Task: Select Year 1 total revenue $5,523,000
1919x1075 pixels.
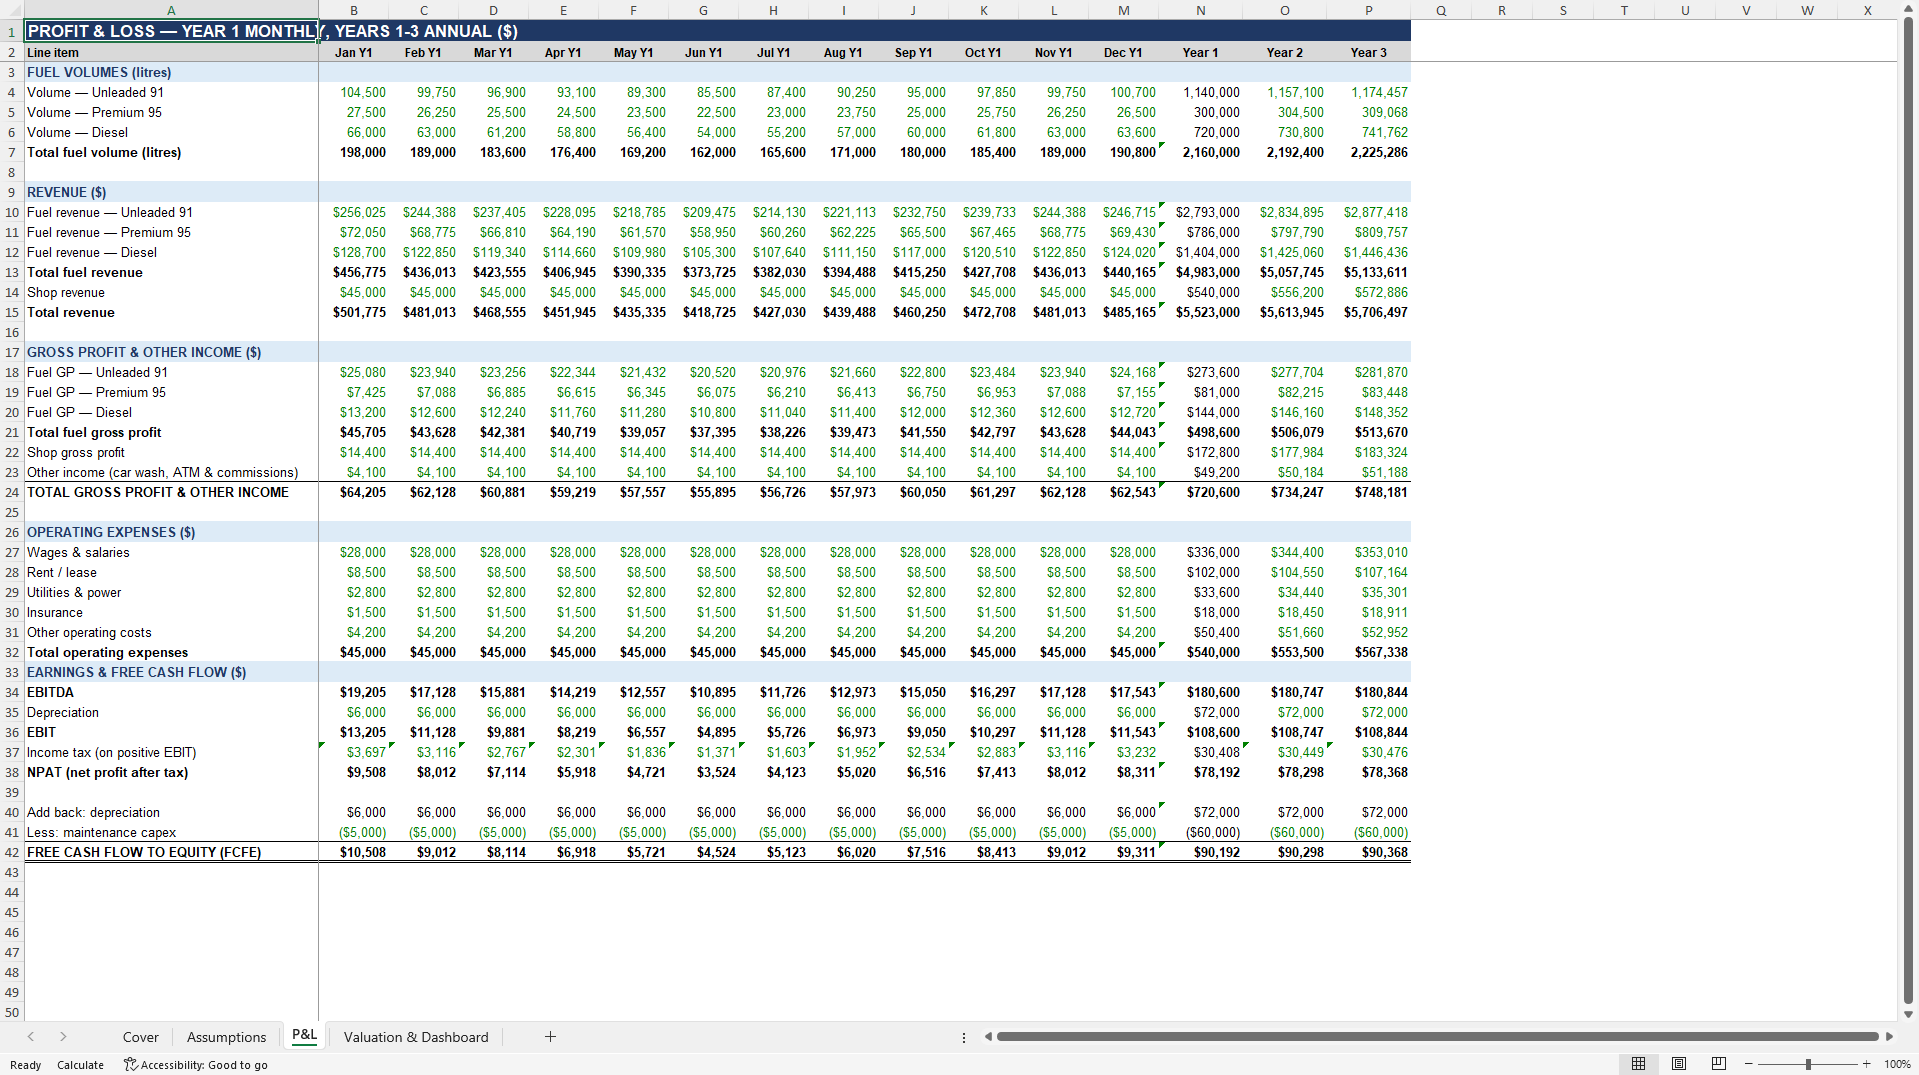Action: click(x=1201, y=312)
